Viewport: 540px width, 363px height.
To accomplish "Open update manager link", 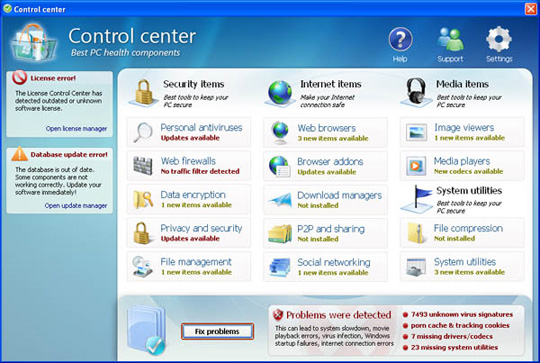I will tap(76, 206).
